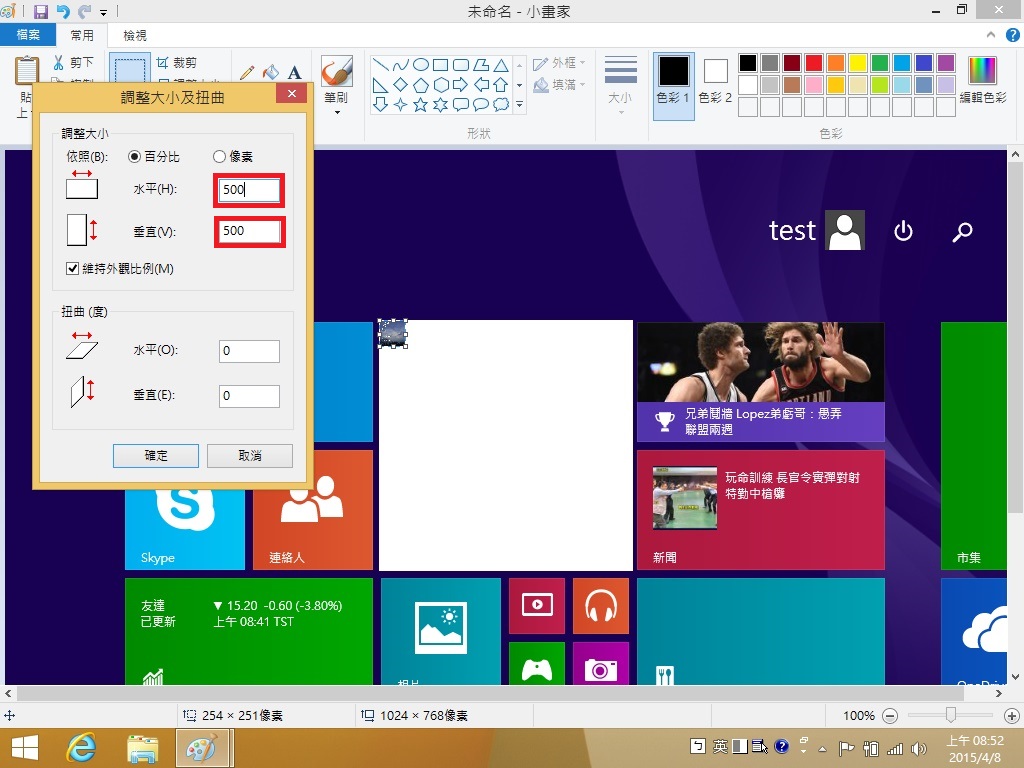
Task: Select the Five-point star shape
Action: pos(421,104)
